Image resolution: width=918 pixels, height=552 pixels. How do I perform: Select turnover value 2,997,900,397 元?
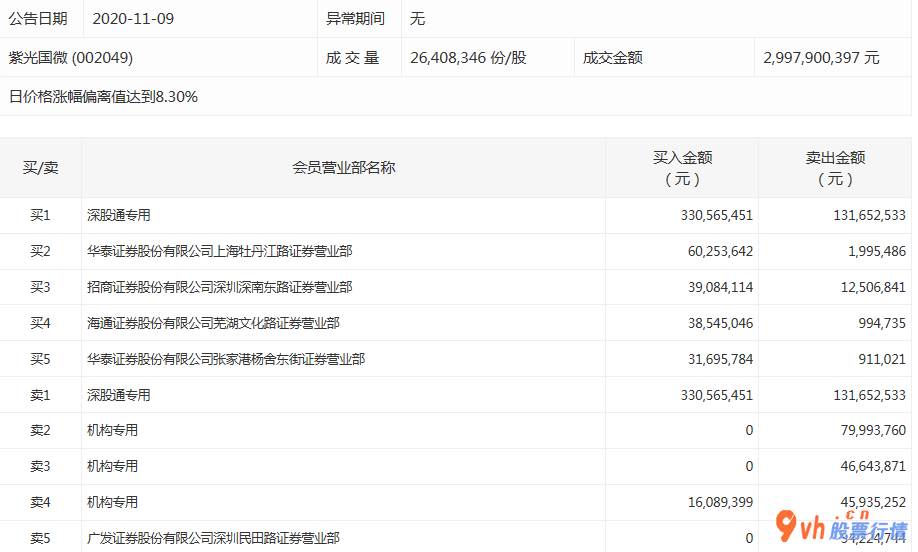(x=821, y=57)
